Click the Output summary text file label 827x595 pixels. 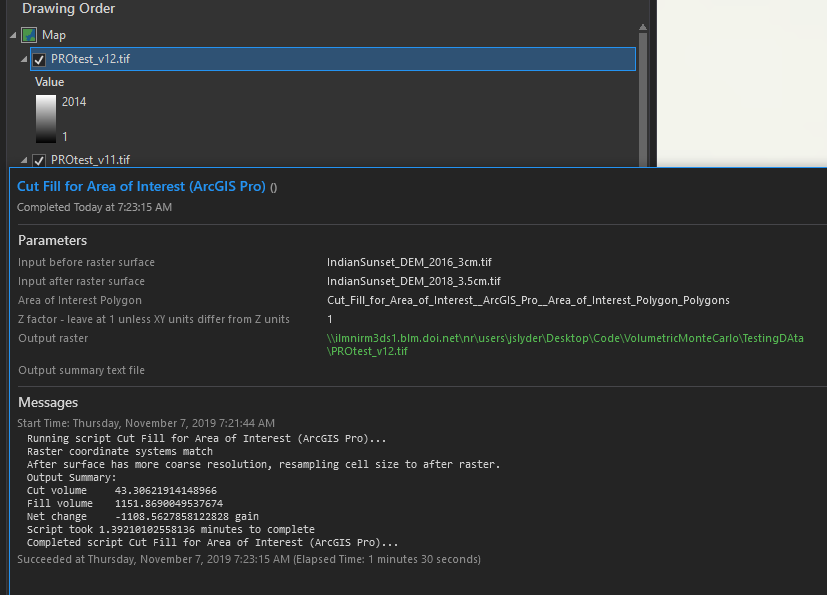[x=81, y=370]
